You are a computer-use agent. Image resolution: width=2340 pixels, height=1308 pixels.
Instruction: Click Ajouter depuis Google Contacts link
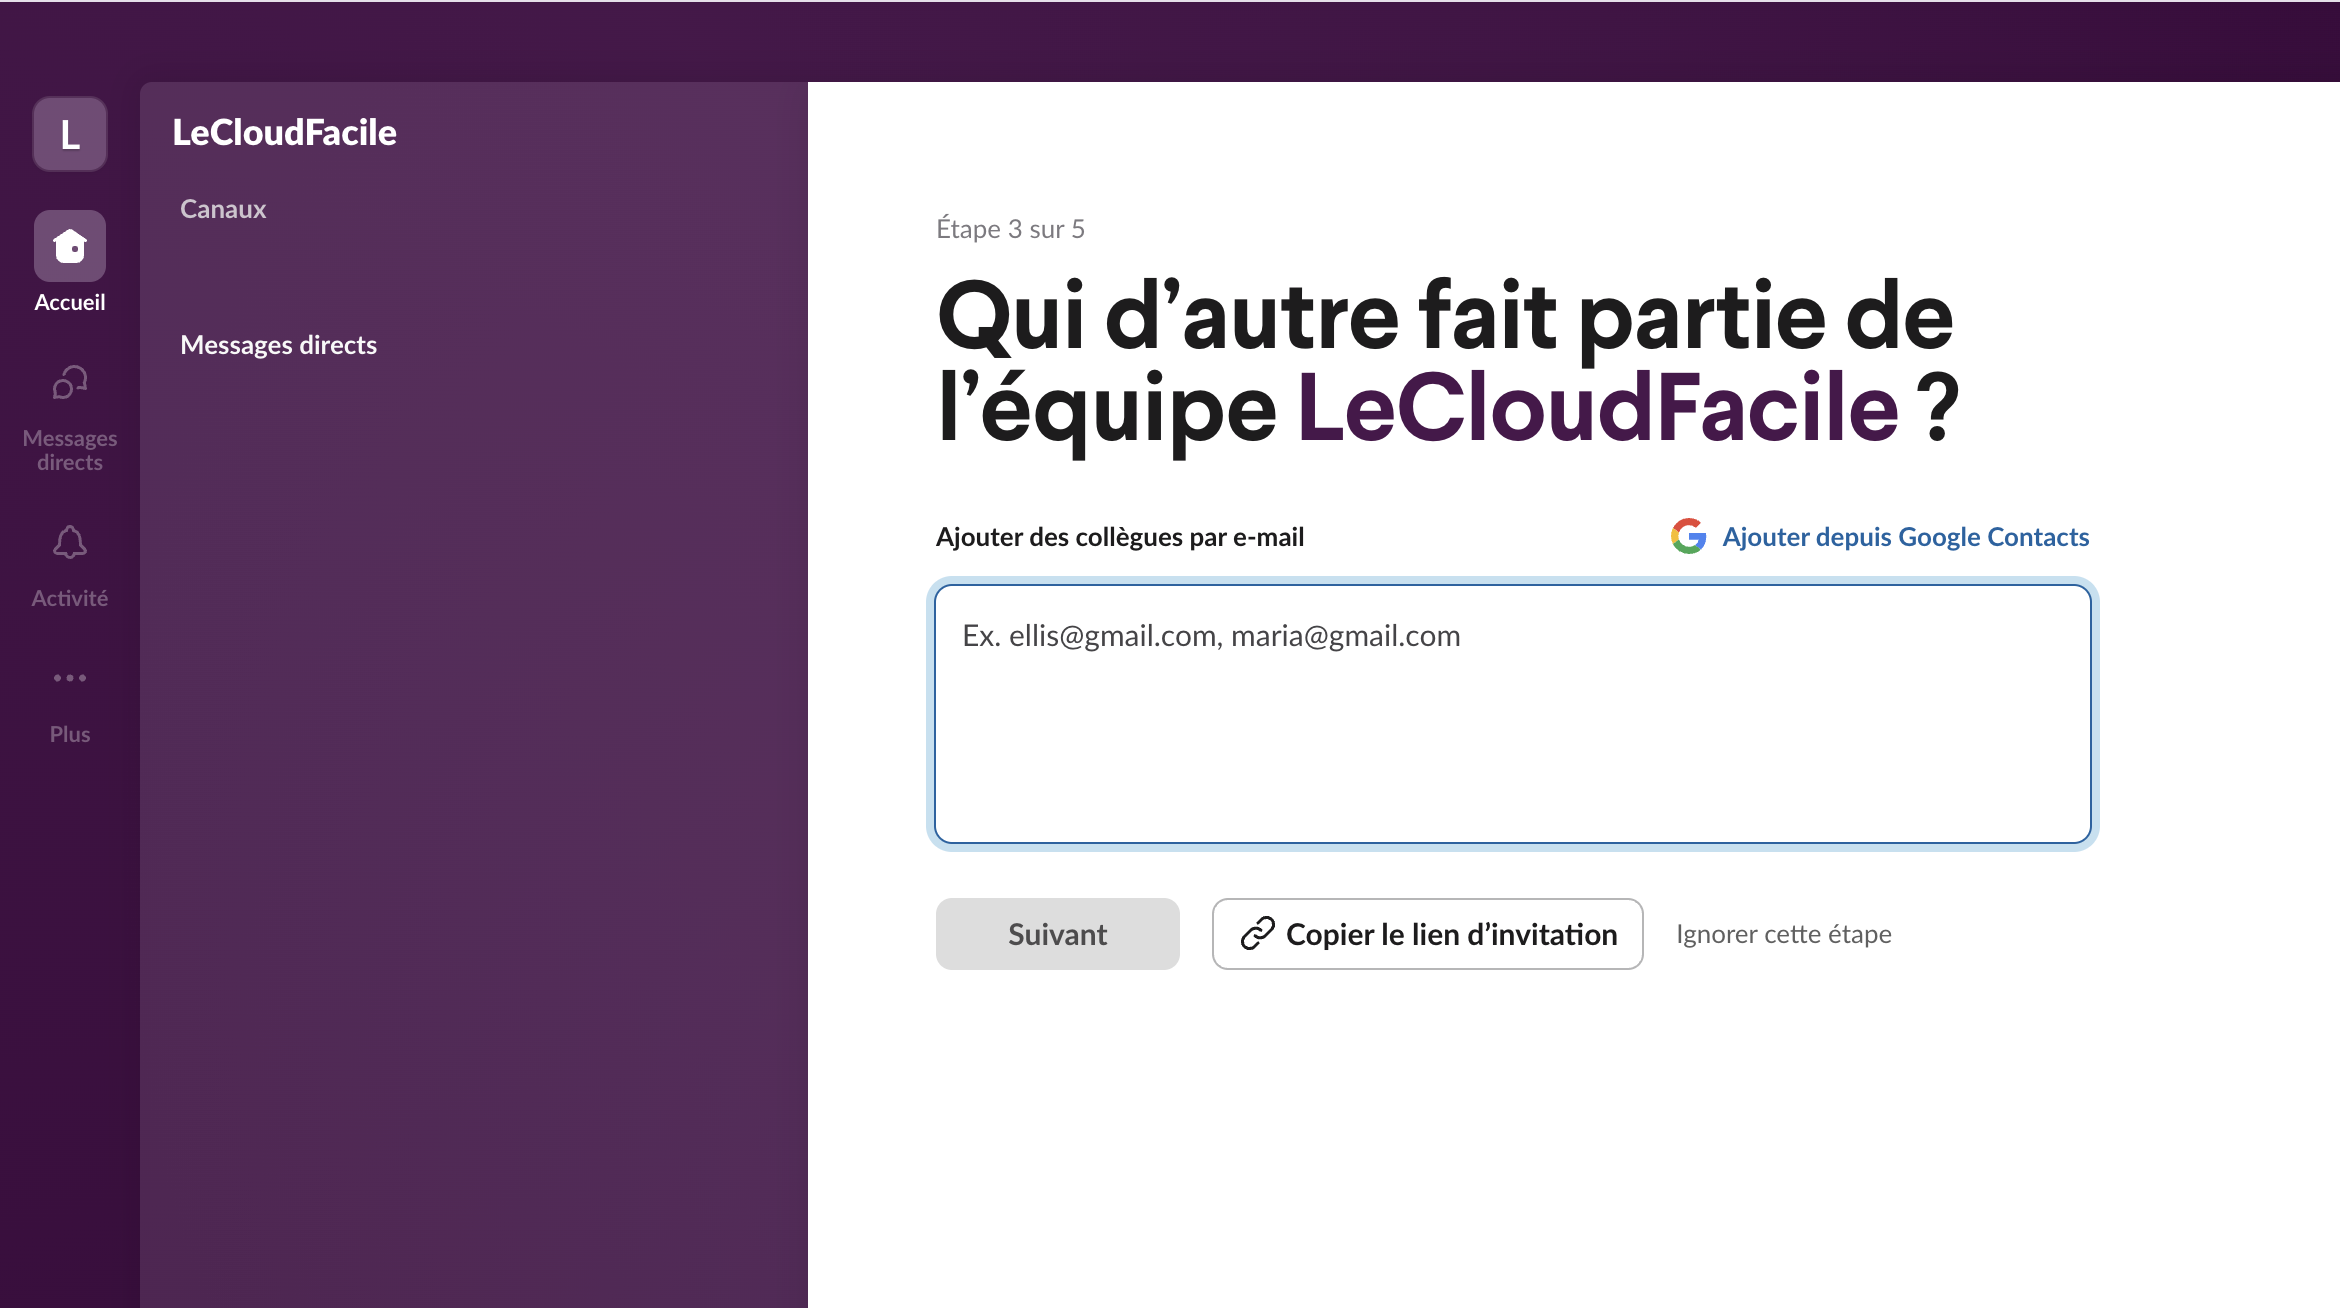(x=1905, y=537)
